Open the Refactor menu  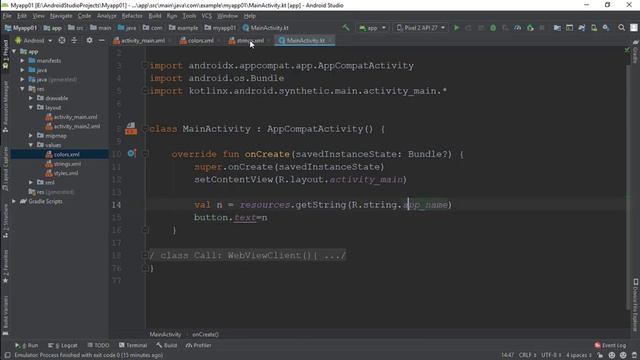click(132, 16)
